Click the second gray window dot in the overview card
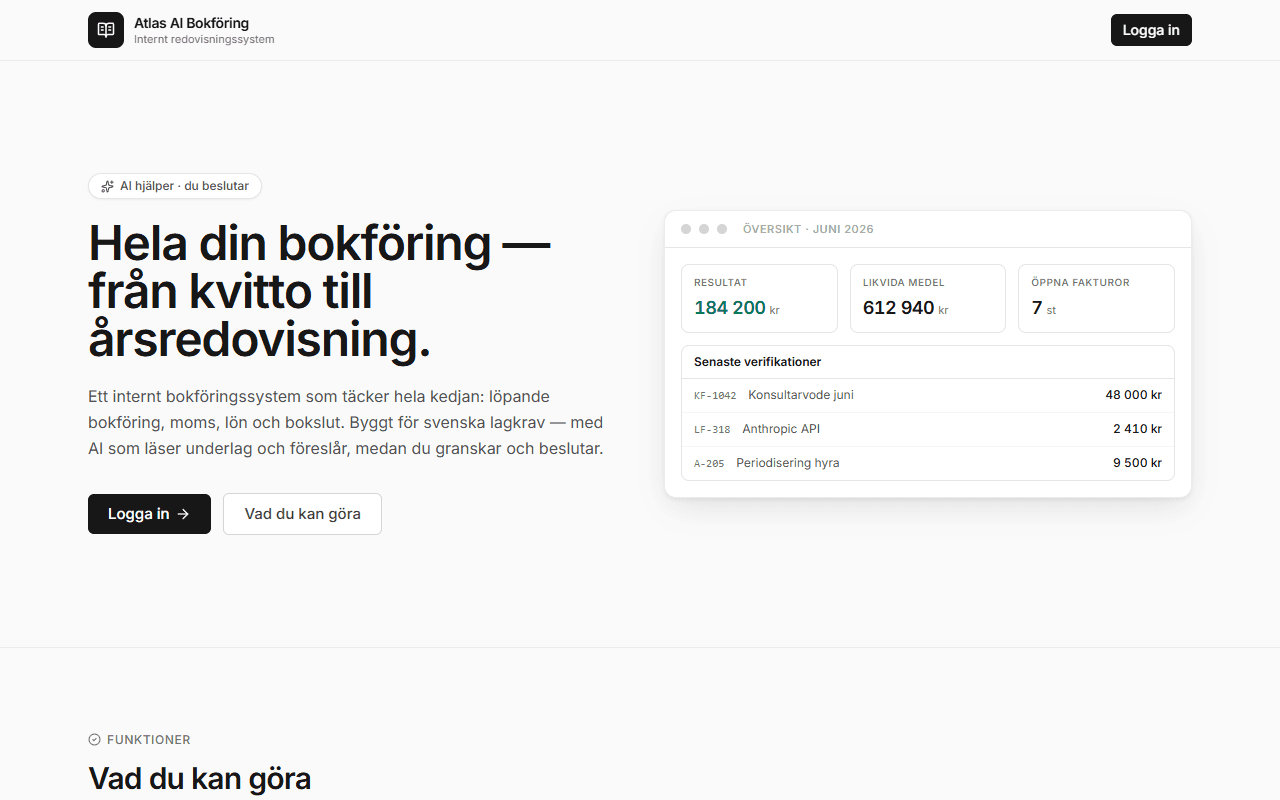Viewport: 1280px width, 800px height. (704, 229)
